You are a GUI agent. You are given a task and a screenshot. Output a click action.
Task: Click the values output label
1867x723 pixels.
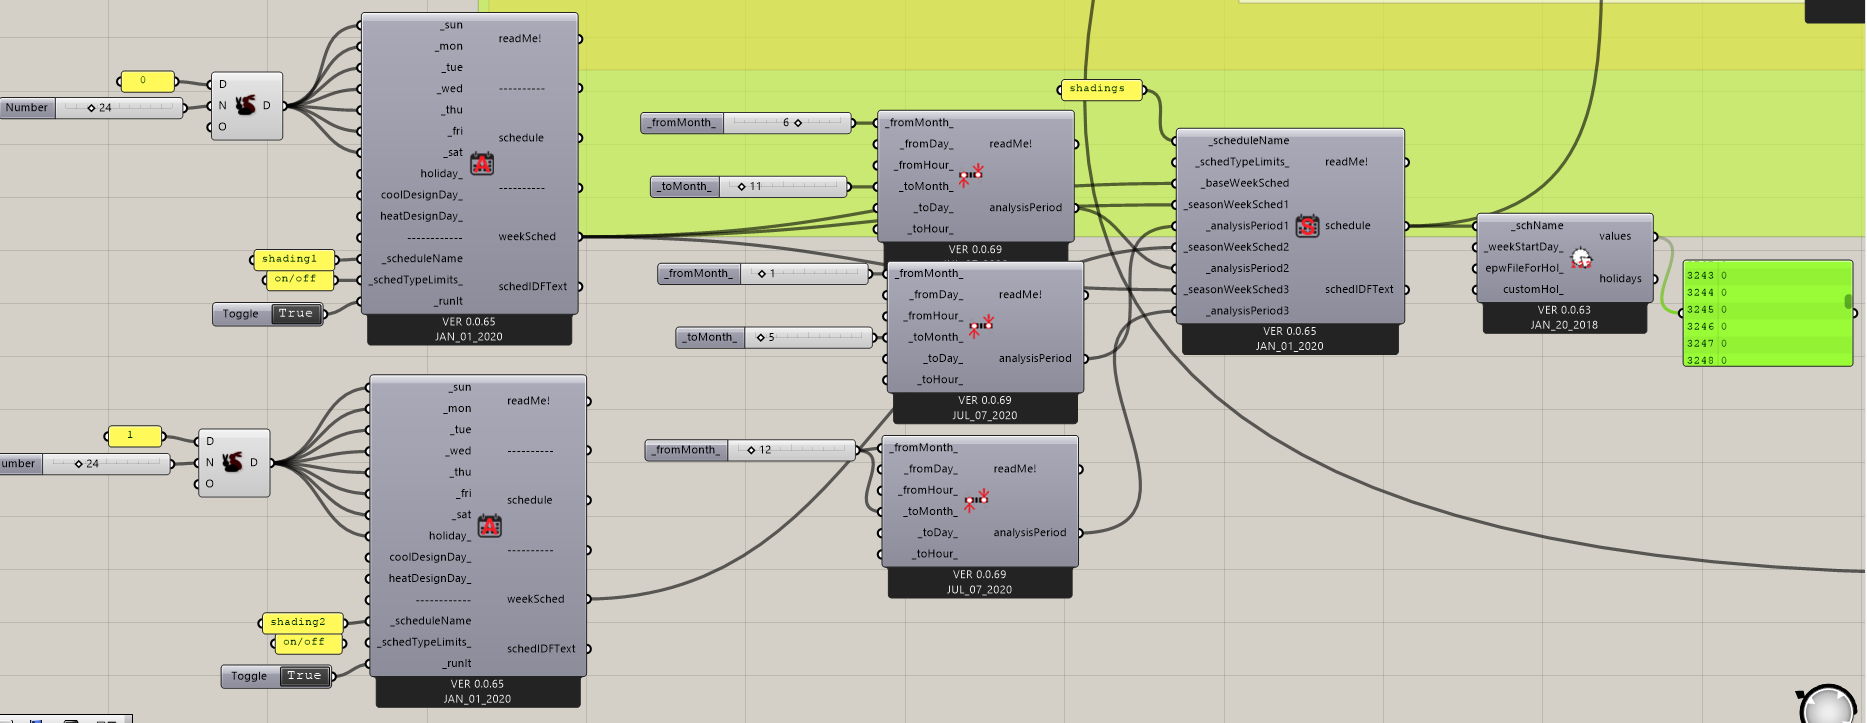coord(1615,237)
